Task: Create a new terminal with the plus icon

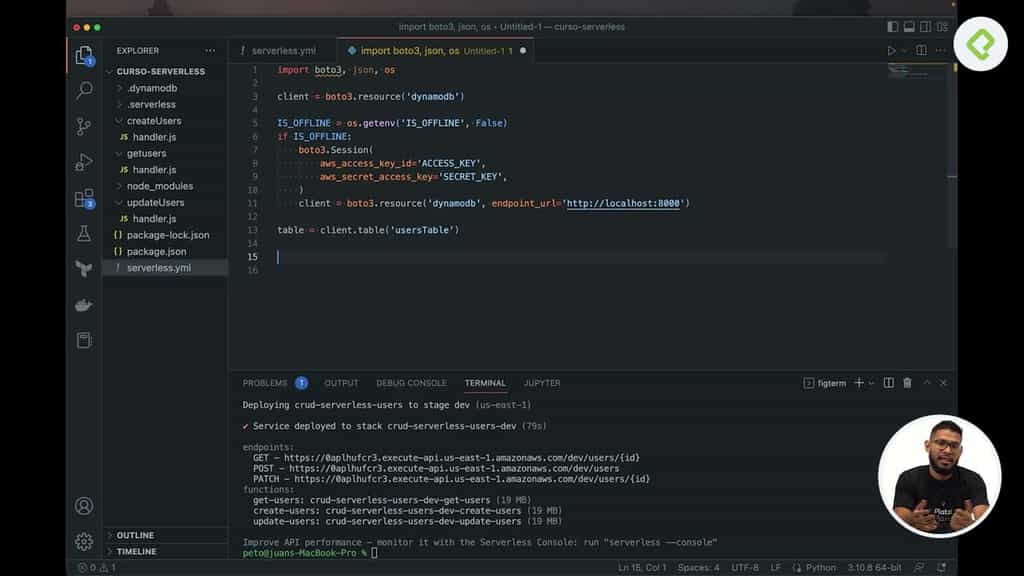Action: click(x=857, y=382)
